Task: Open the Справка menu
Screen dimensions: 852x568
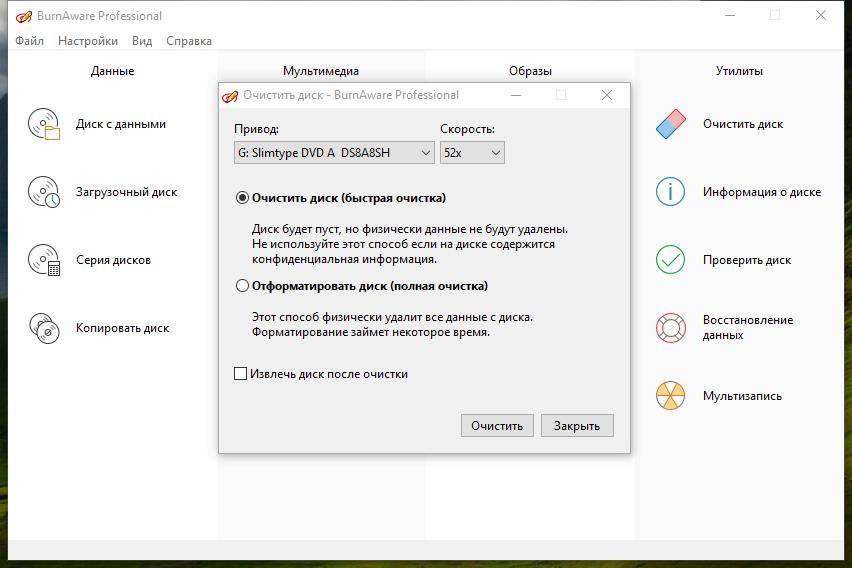Action: click(189, 41)
